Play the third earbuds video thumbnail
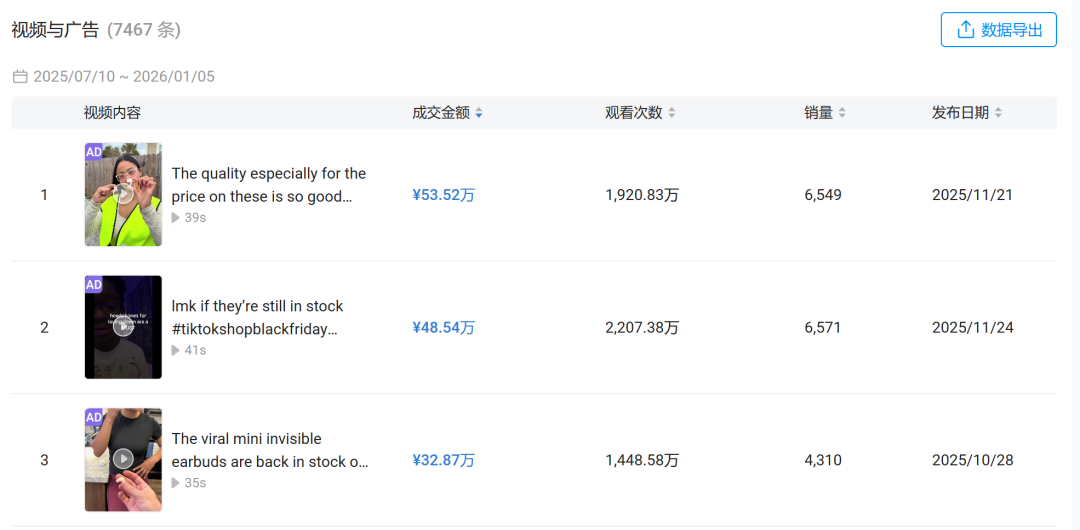Screen dimensions: 1080x530 [123, 459]
